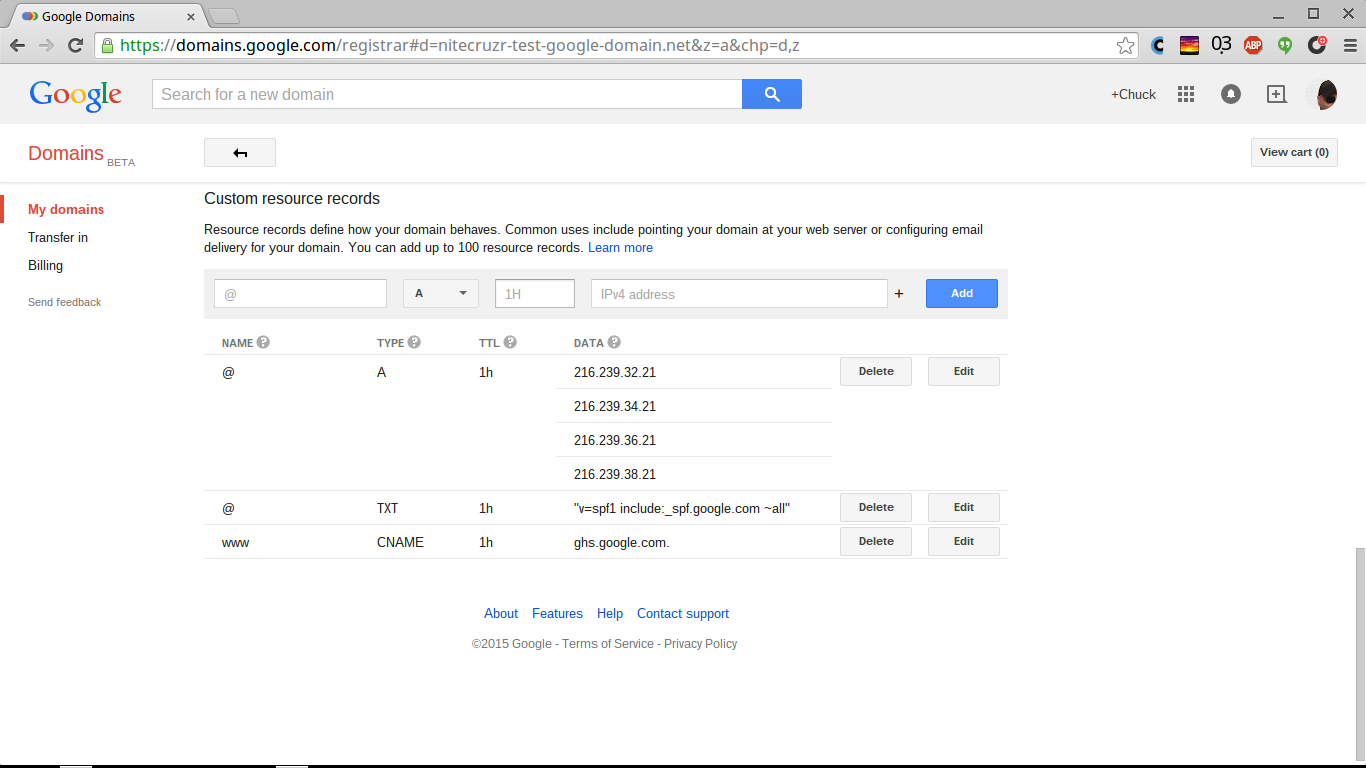
Task: Click the ghs.google.com. CNAME data
Action: (622, 542)
